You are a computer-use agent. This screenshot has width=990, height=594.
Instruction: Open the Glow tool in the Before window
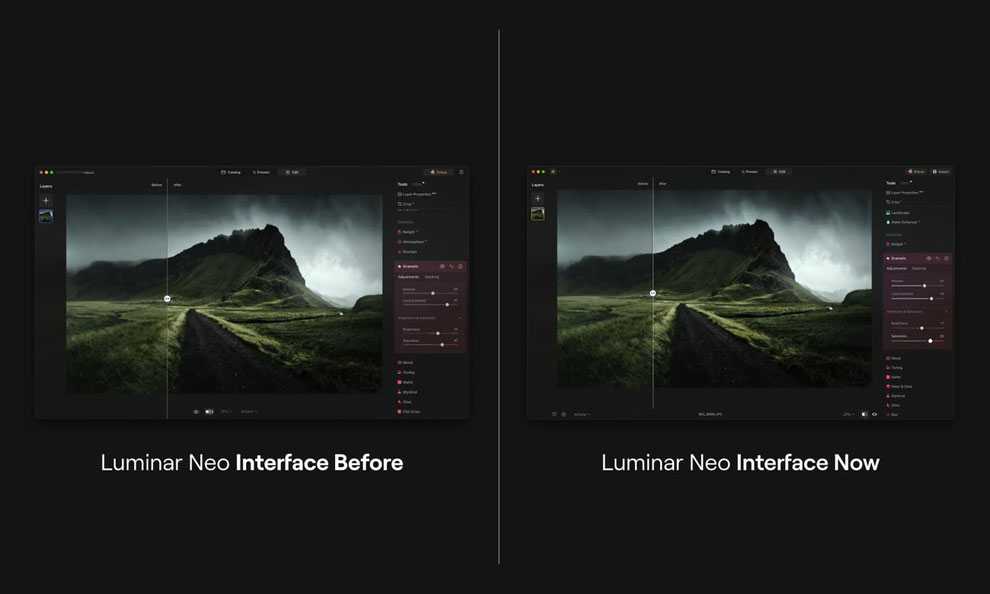(x=405, y=401)
